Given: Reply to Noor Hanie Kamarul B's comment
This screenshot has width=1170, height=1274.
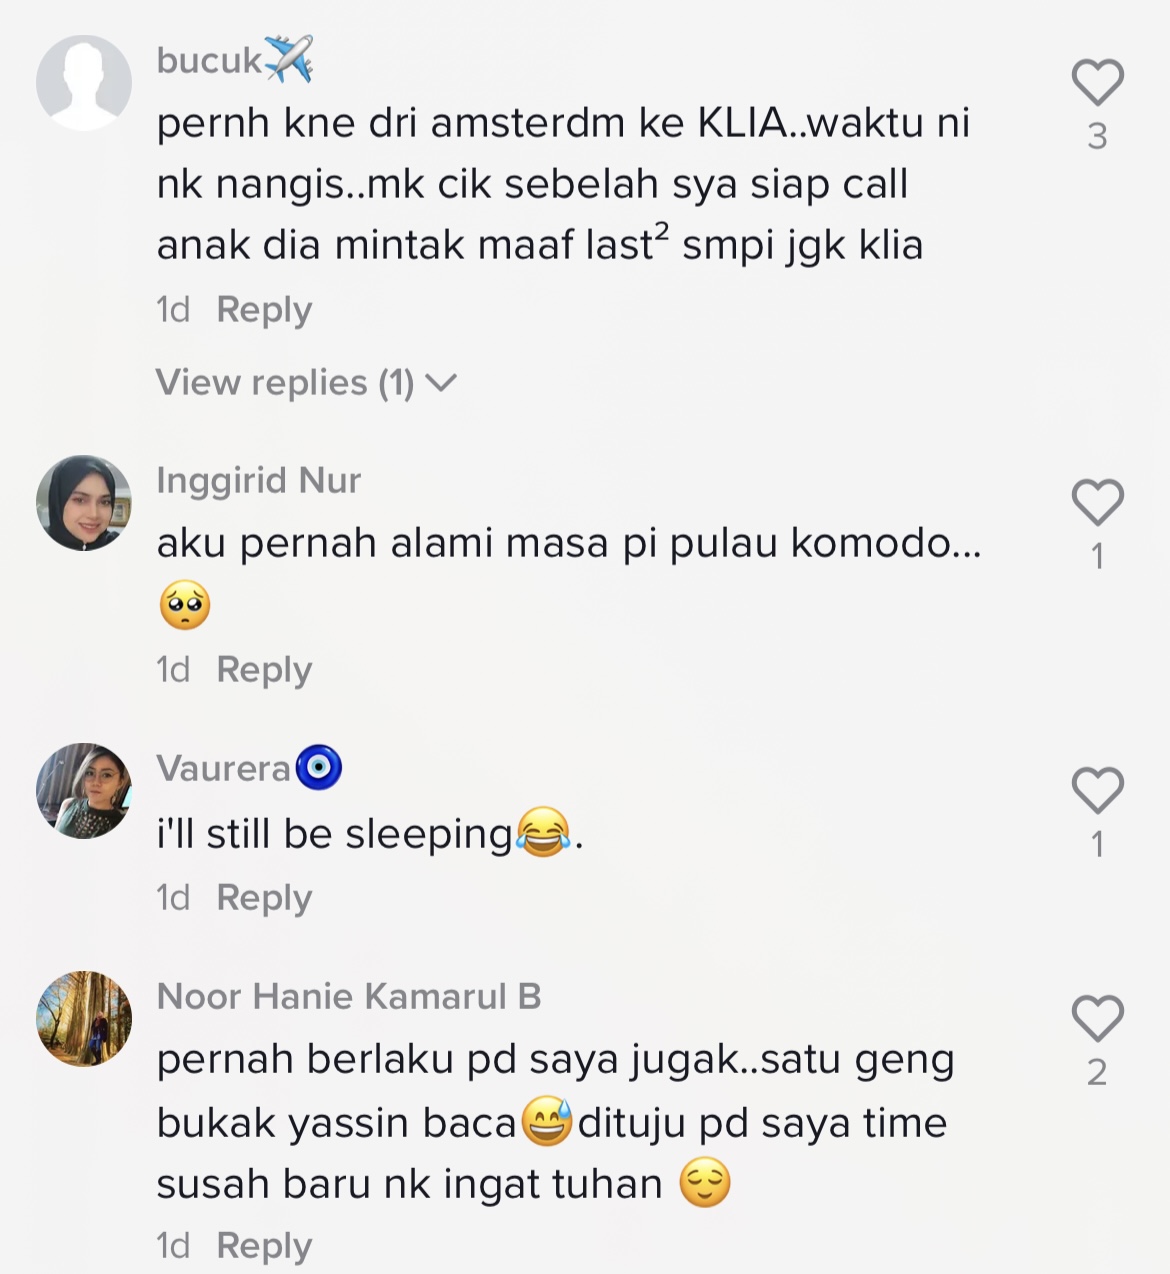Looking at the screenshot, I should [264, 1246].
